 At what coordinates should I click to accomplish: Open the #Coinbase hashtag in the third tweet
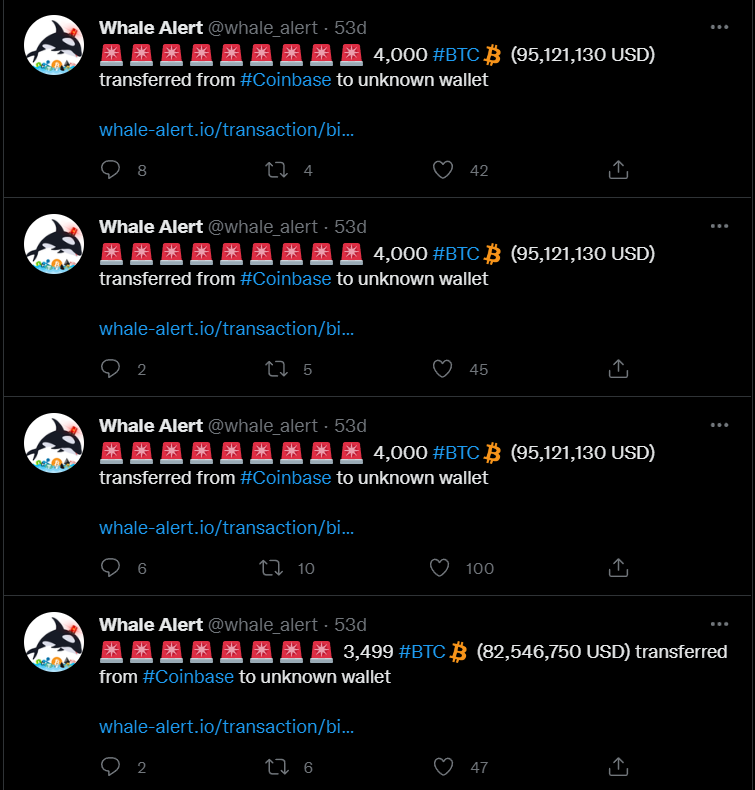(x=286, y=478)
